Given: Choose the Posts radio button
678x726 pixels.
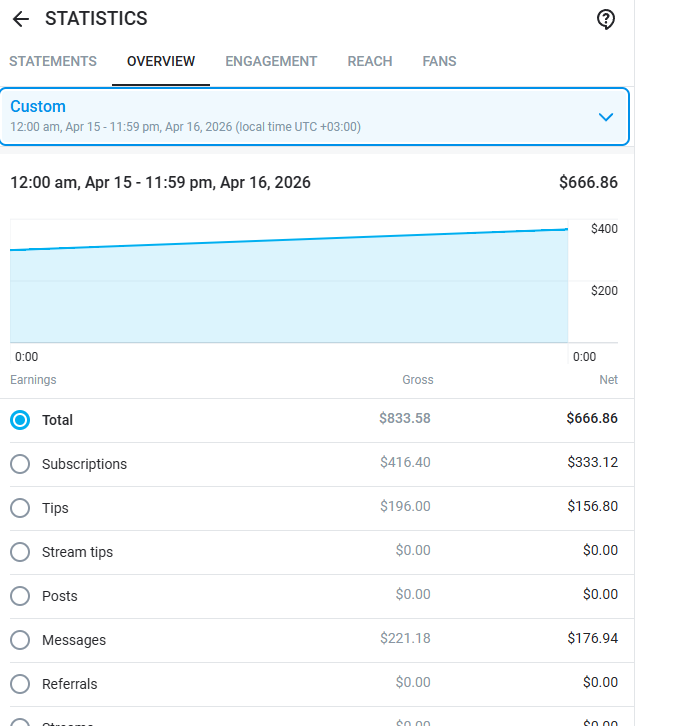Looking at the screenshot, I should click(20, 596).
